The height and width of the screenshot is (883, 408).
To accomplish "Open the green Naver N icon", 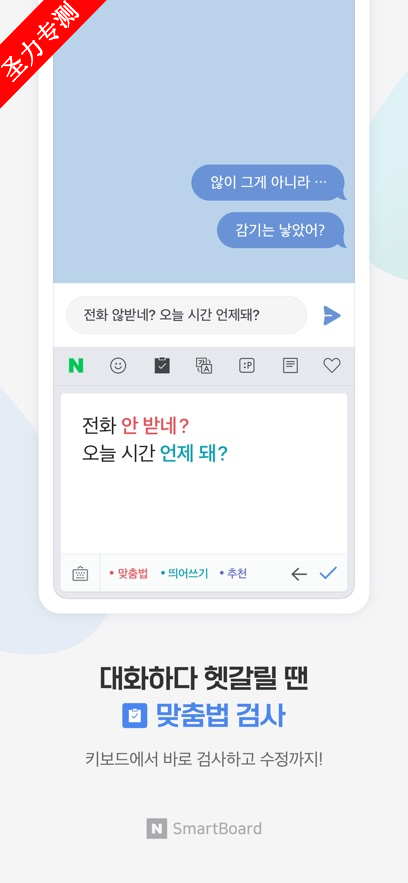I will pyautogui.click(x=75, y=366).
